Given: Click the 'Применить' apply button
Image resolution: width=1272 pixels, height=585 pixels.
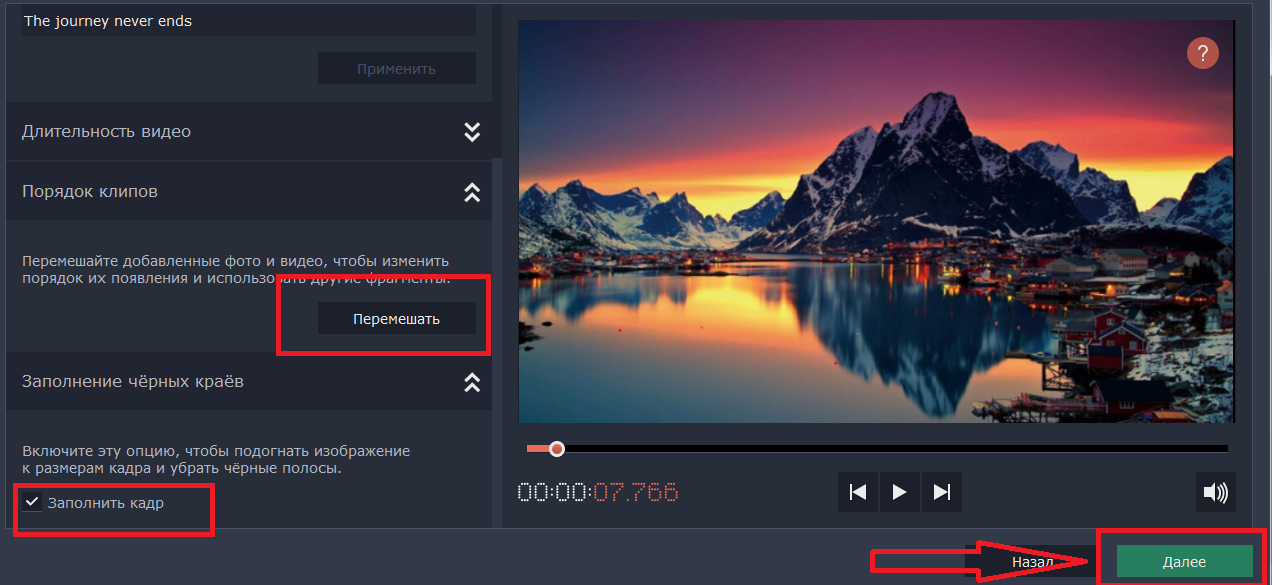Looking at the screenshot, I should [396, 69].
